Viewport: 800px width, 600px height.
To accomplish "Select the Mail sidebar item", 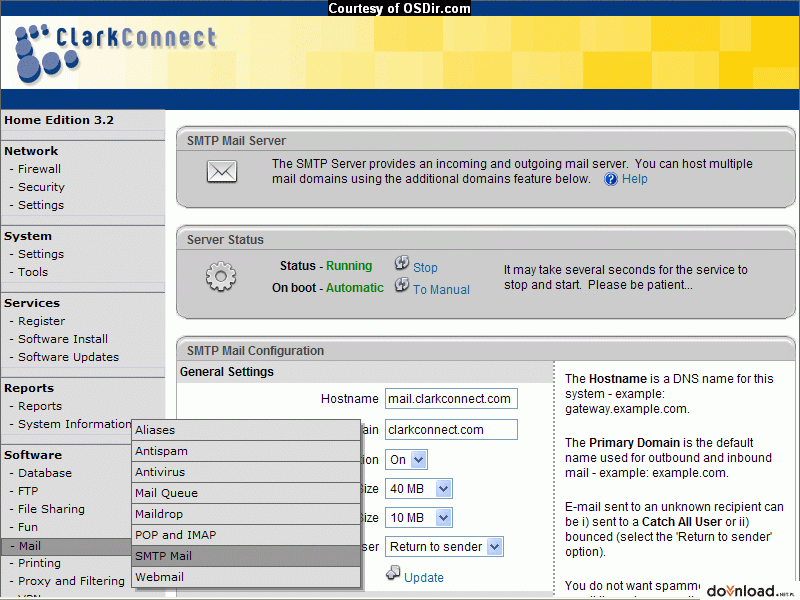I will [x=66, y=546].
